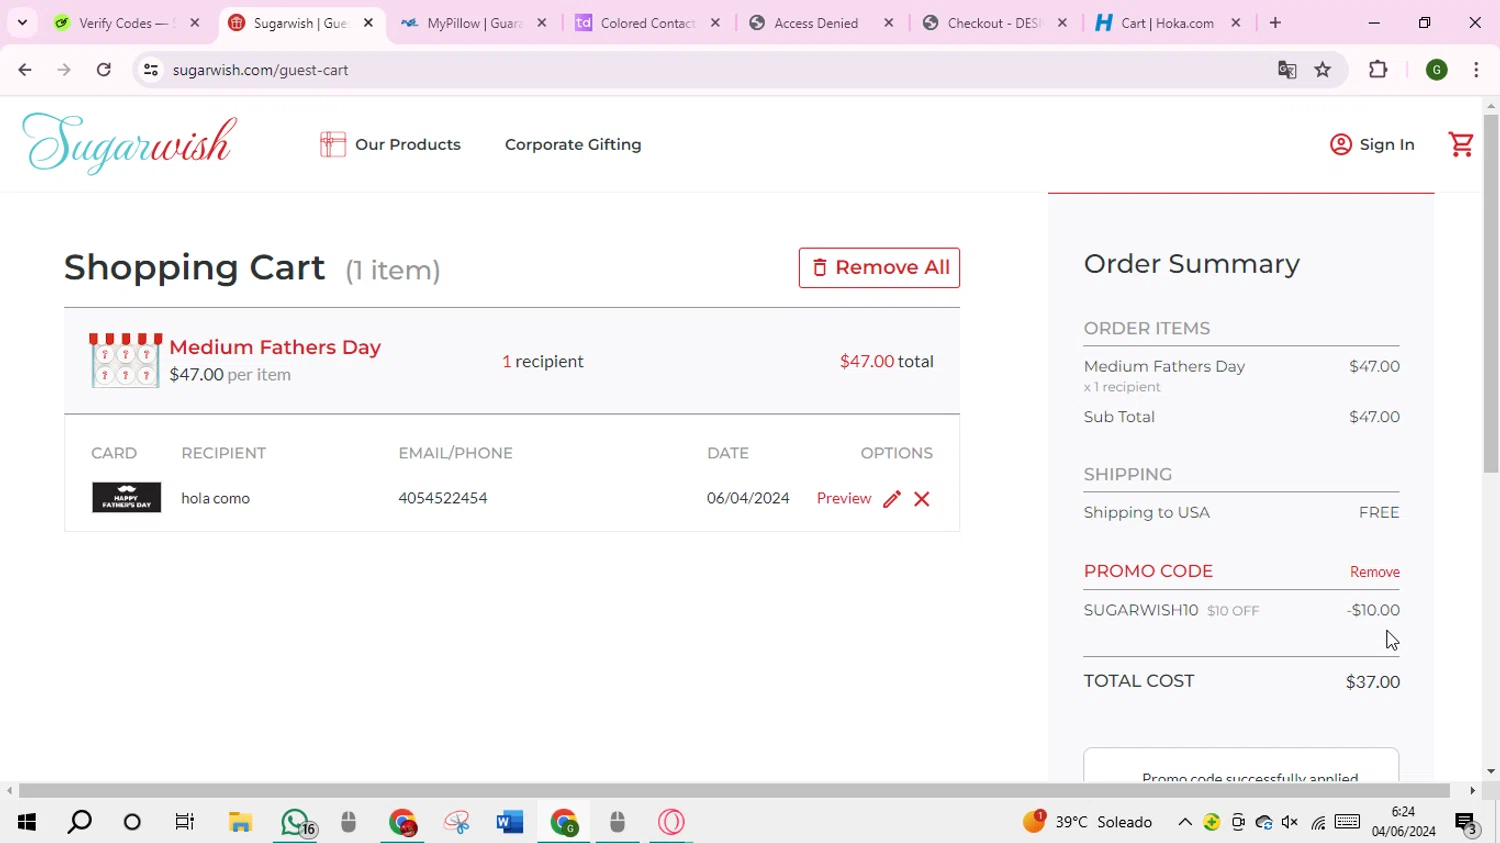Open the shopping cart icon in header
Screen dimensions: 1500x843
[1461, 144]
